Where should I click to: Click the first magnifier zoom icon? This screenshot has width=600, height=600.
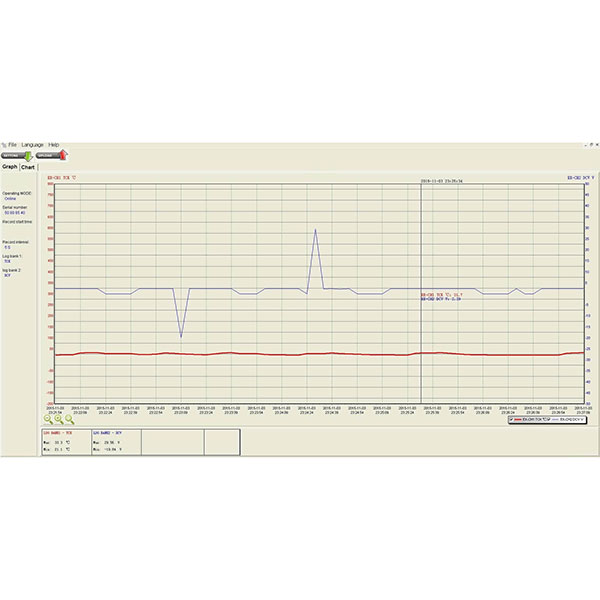pos(50,421)
